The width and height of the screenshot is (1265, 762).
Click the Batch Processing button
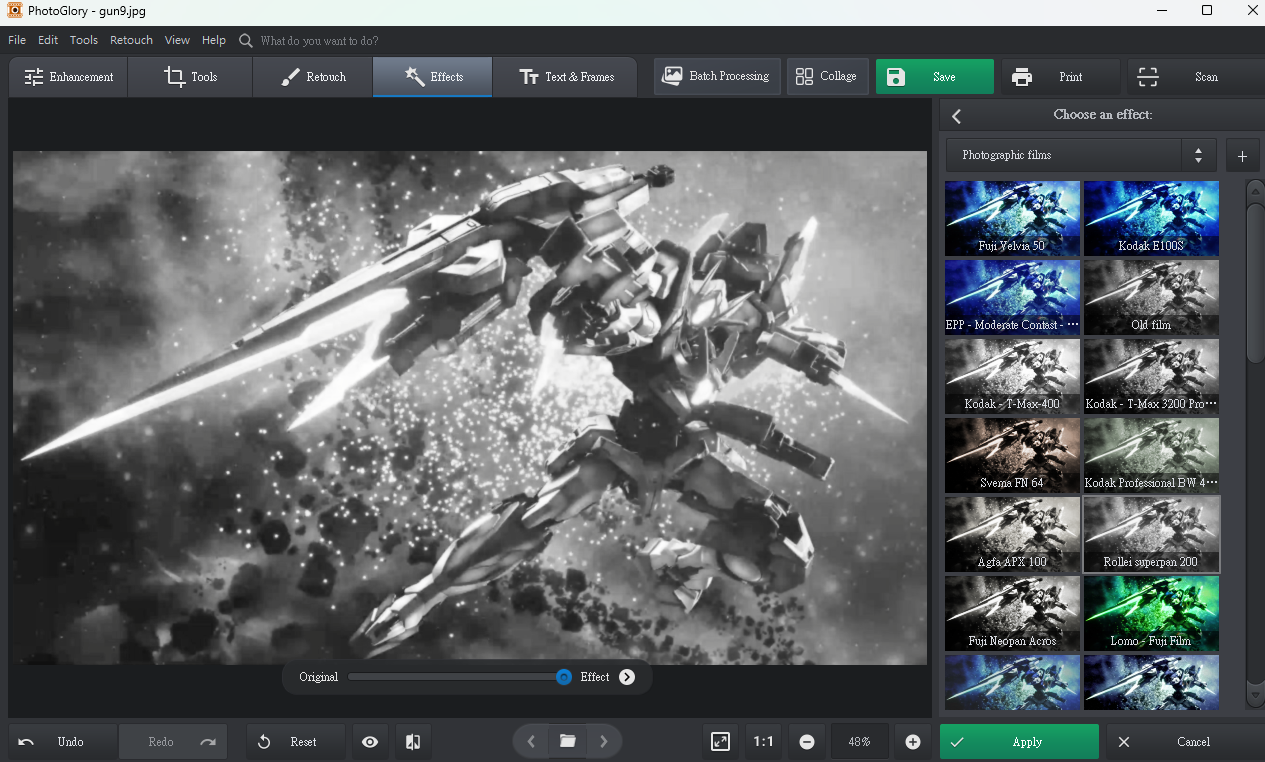[716, 76]
